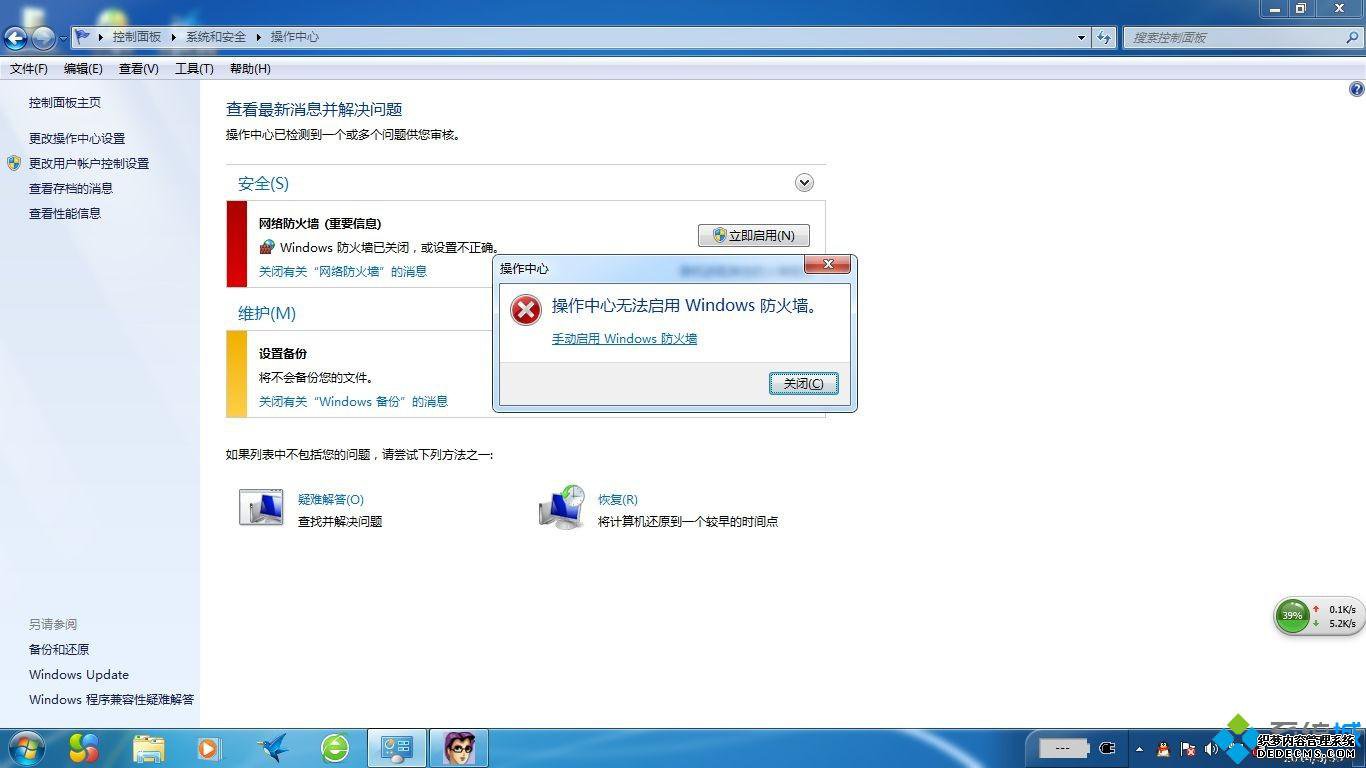
Task: Open Windows 程序兼容性疑难解答 link
Action: coord(112,699)
